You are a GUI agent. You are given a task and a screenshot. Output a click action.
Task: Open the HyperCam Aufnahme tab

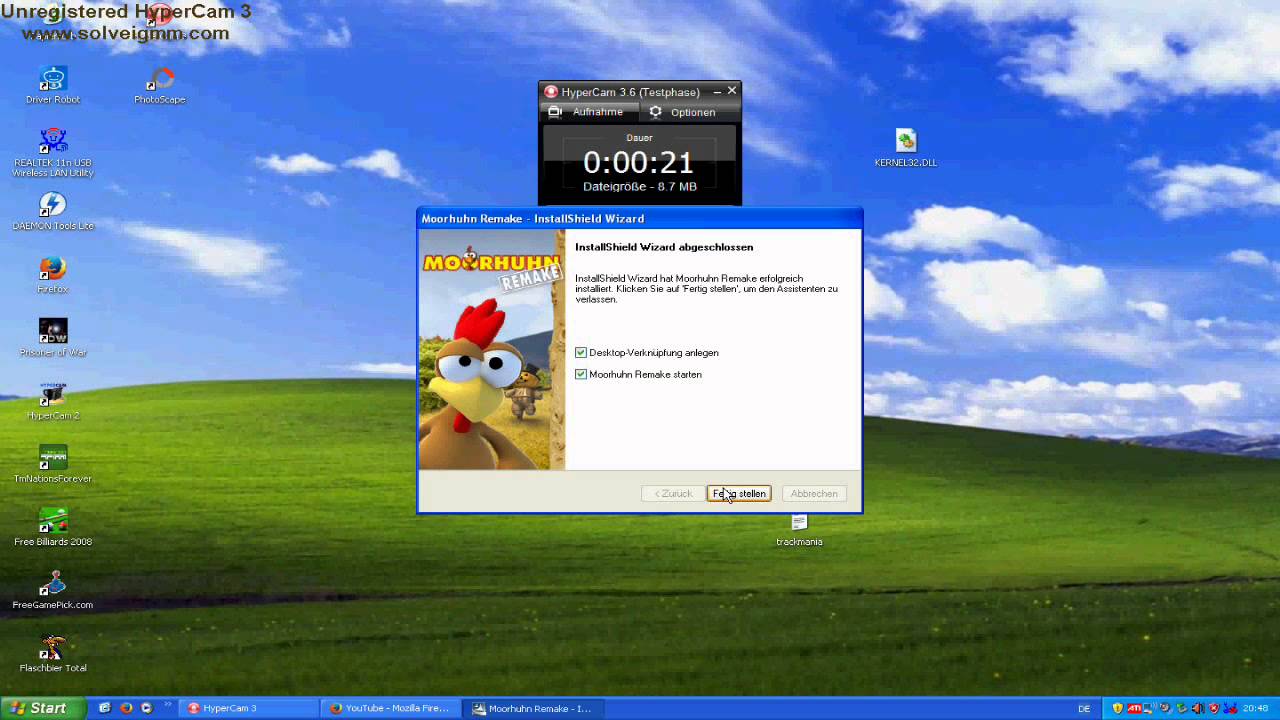[587, 112]
